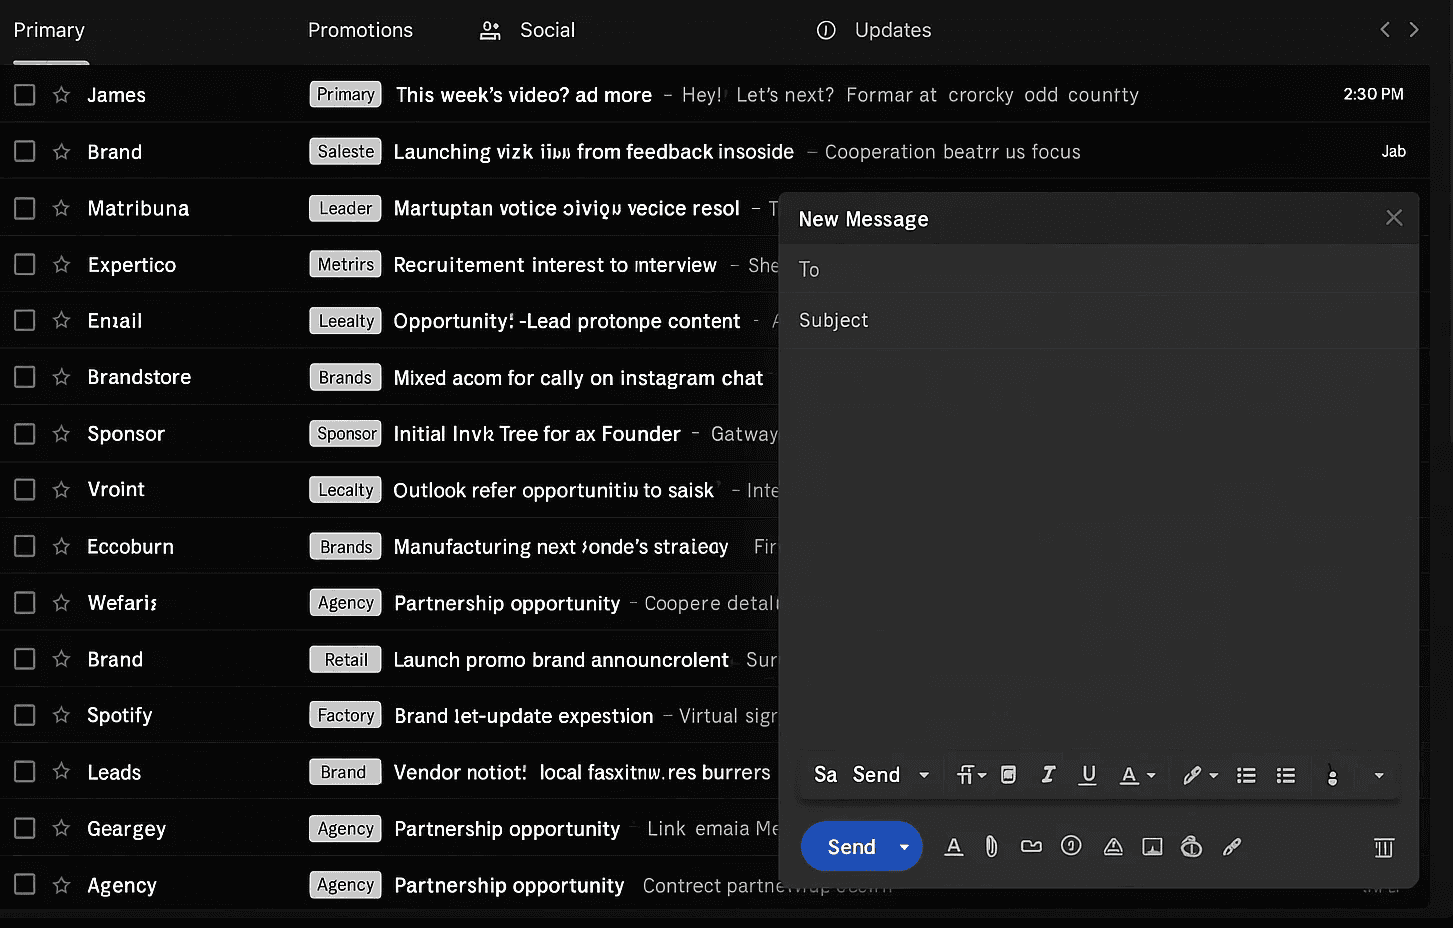Star the email from Eccoburn
The width and height of the screenshot is (1453, 928).
[61, 546]
